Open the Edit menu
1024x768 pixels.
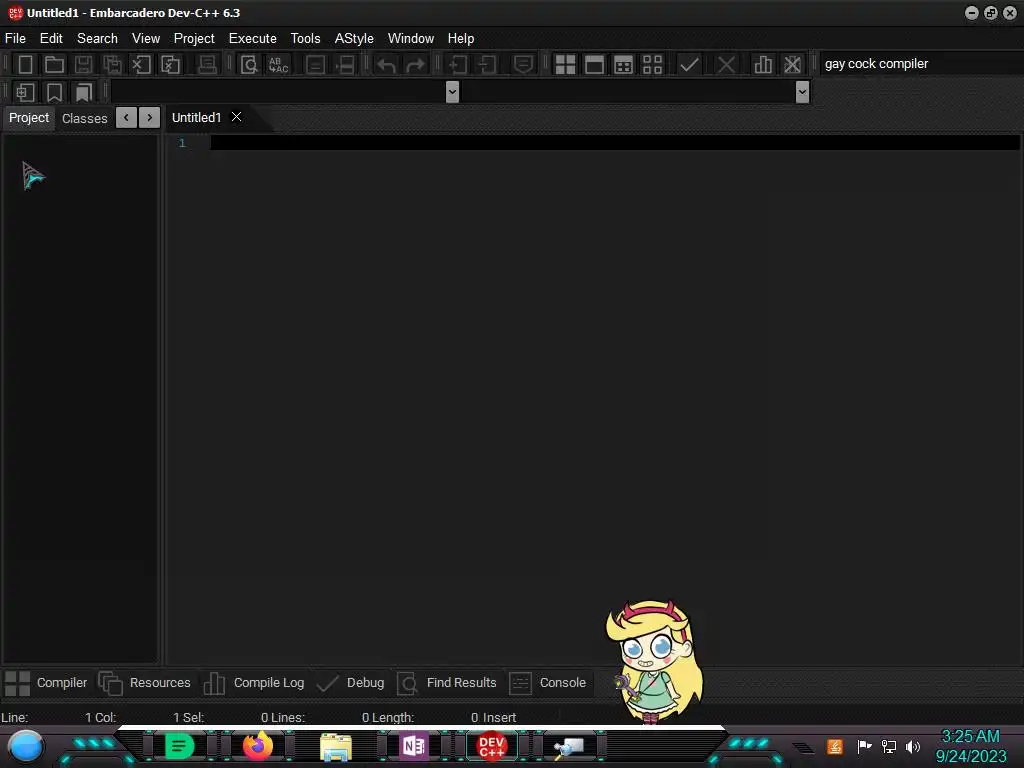click(51, 39)
